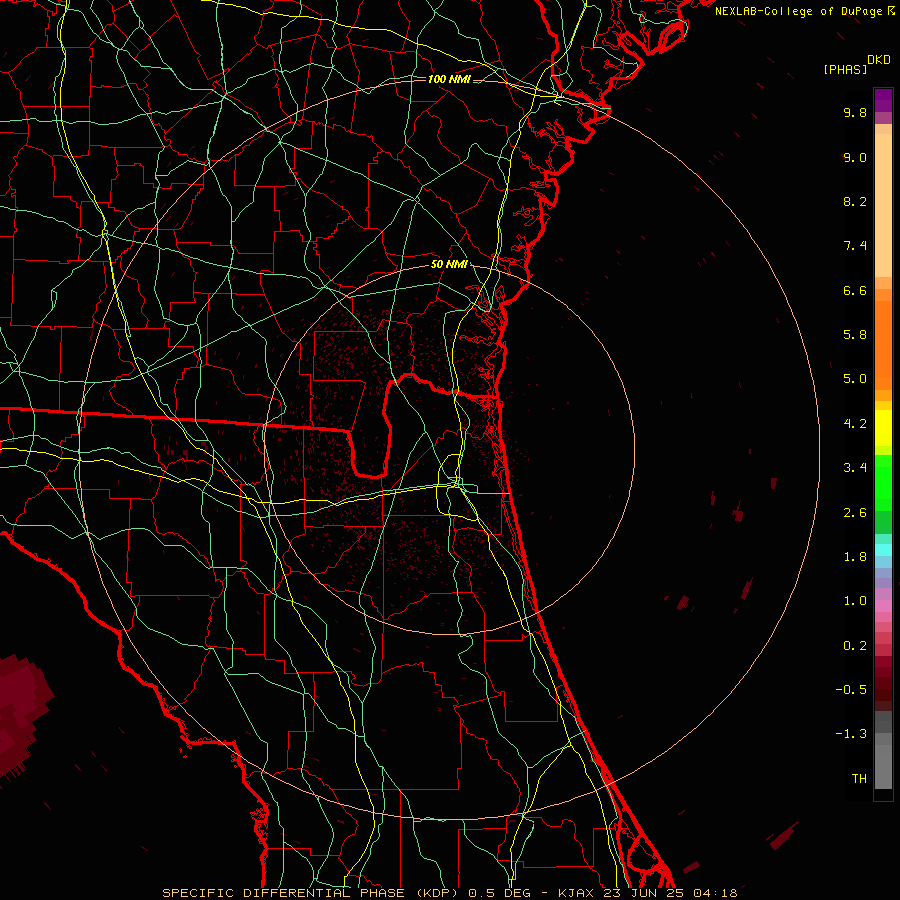Screen dimensions: 900x900
Task: Click the 2.6 value on the color scale
Action: tap(855, 513)
